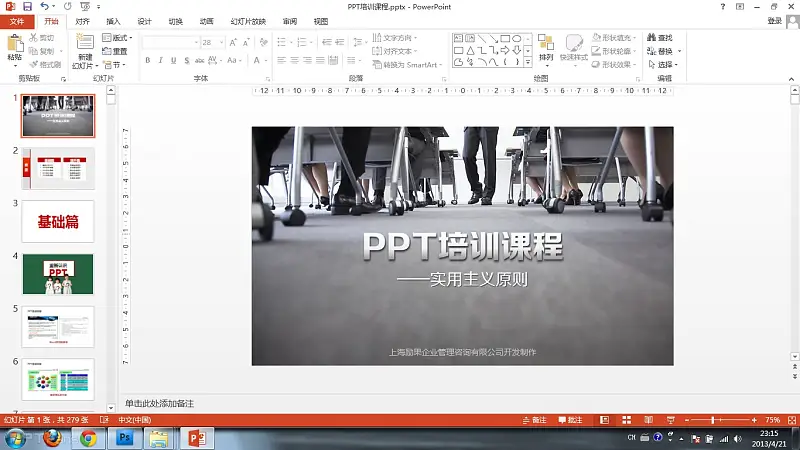The image size is (800, 450).
Task: Click the Undo arrow in the title bar
Action: [x=45, y=6]
